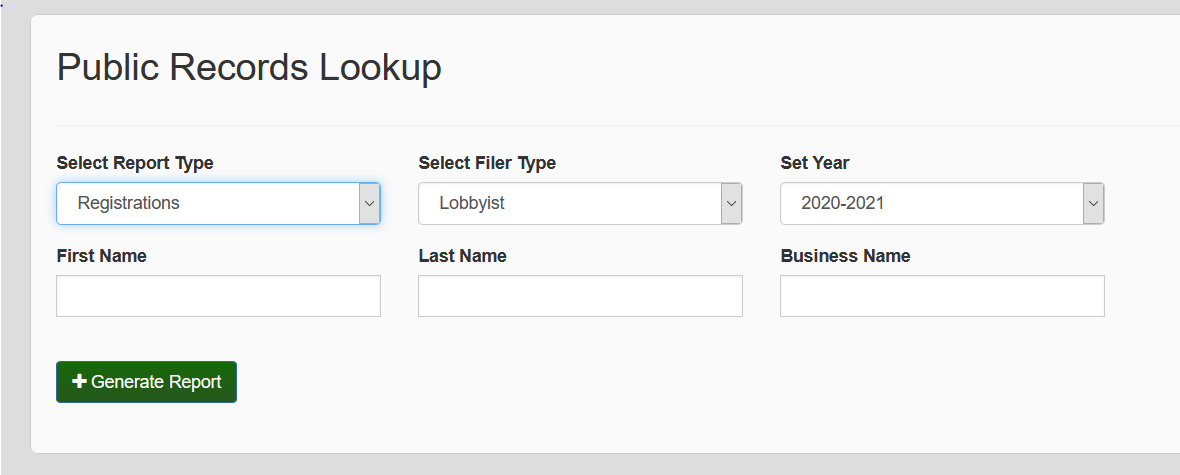
Task: Click the Set Year label
Action: (815, 163)
